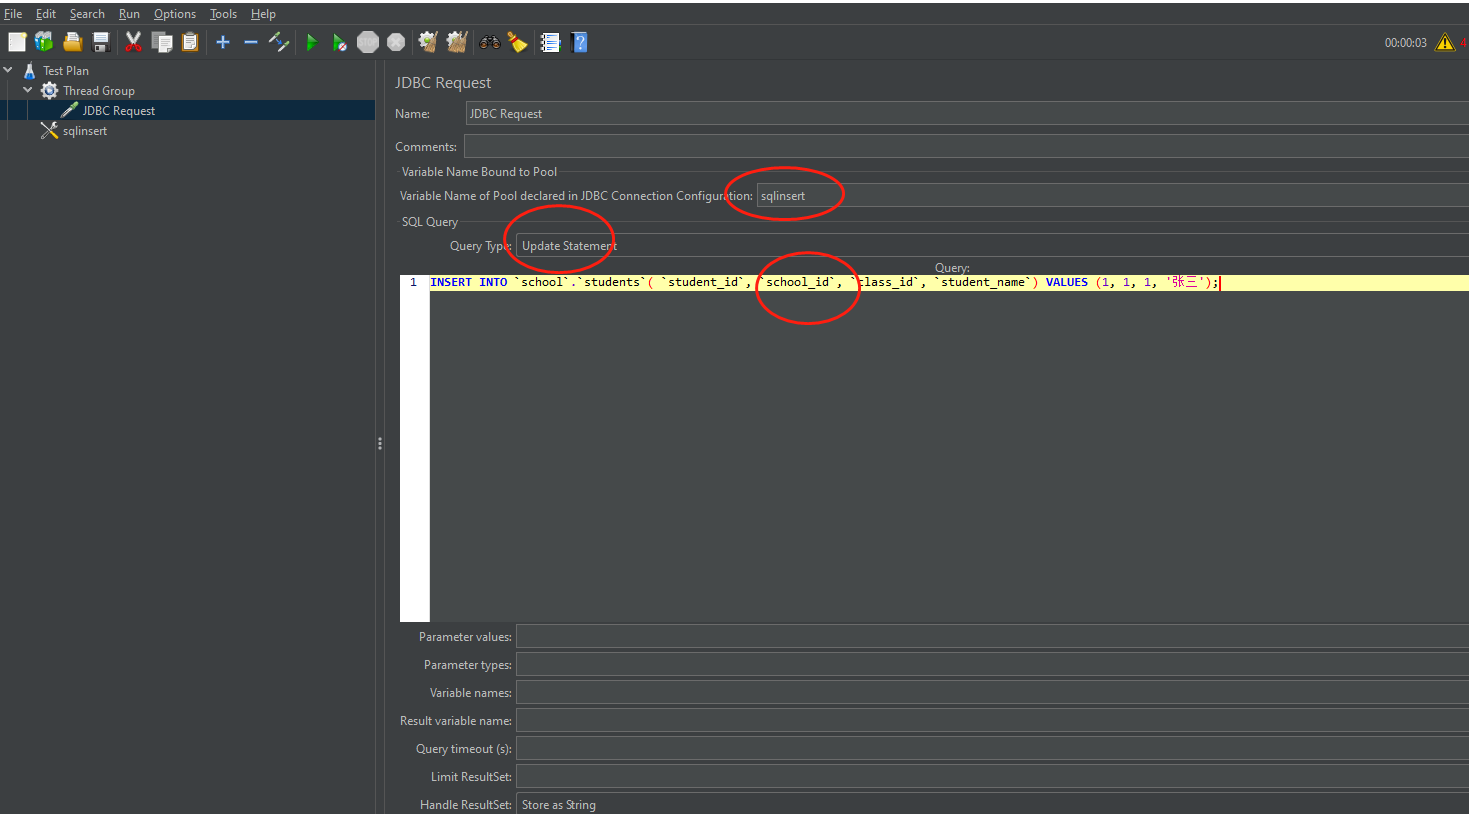The width and height of the screenshot is (1469, 814).
Task: Click the Toggle enable/disable icon in toolbar
Action: click(279, 42)
